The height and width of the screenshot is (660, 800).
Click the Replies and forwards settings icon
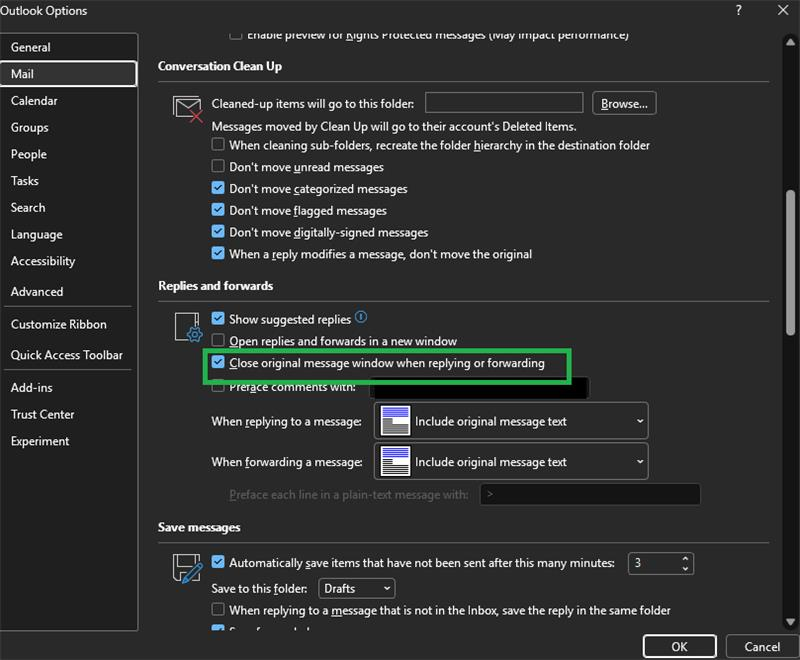(188, 327)
